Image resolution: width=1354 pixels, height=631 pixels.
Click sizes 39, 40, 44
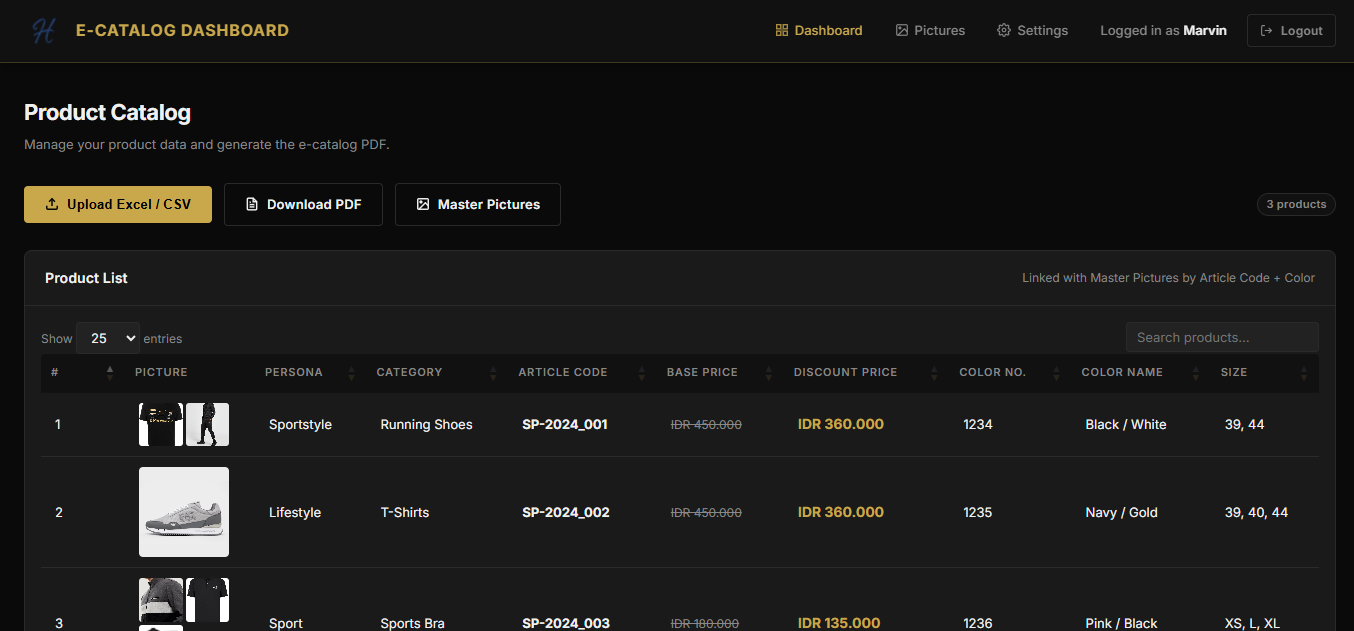[x=1256, y=512]
